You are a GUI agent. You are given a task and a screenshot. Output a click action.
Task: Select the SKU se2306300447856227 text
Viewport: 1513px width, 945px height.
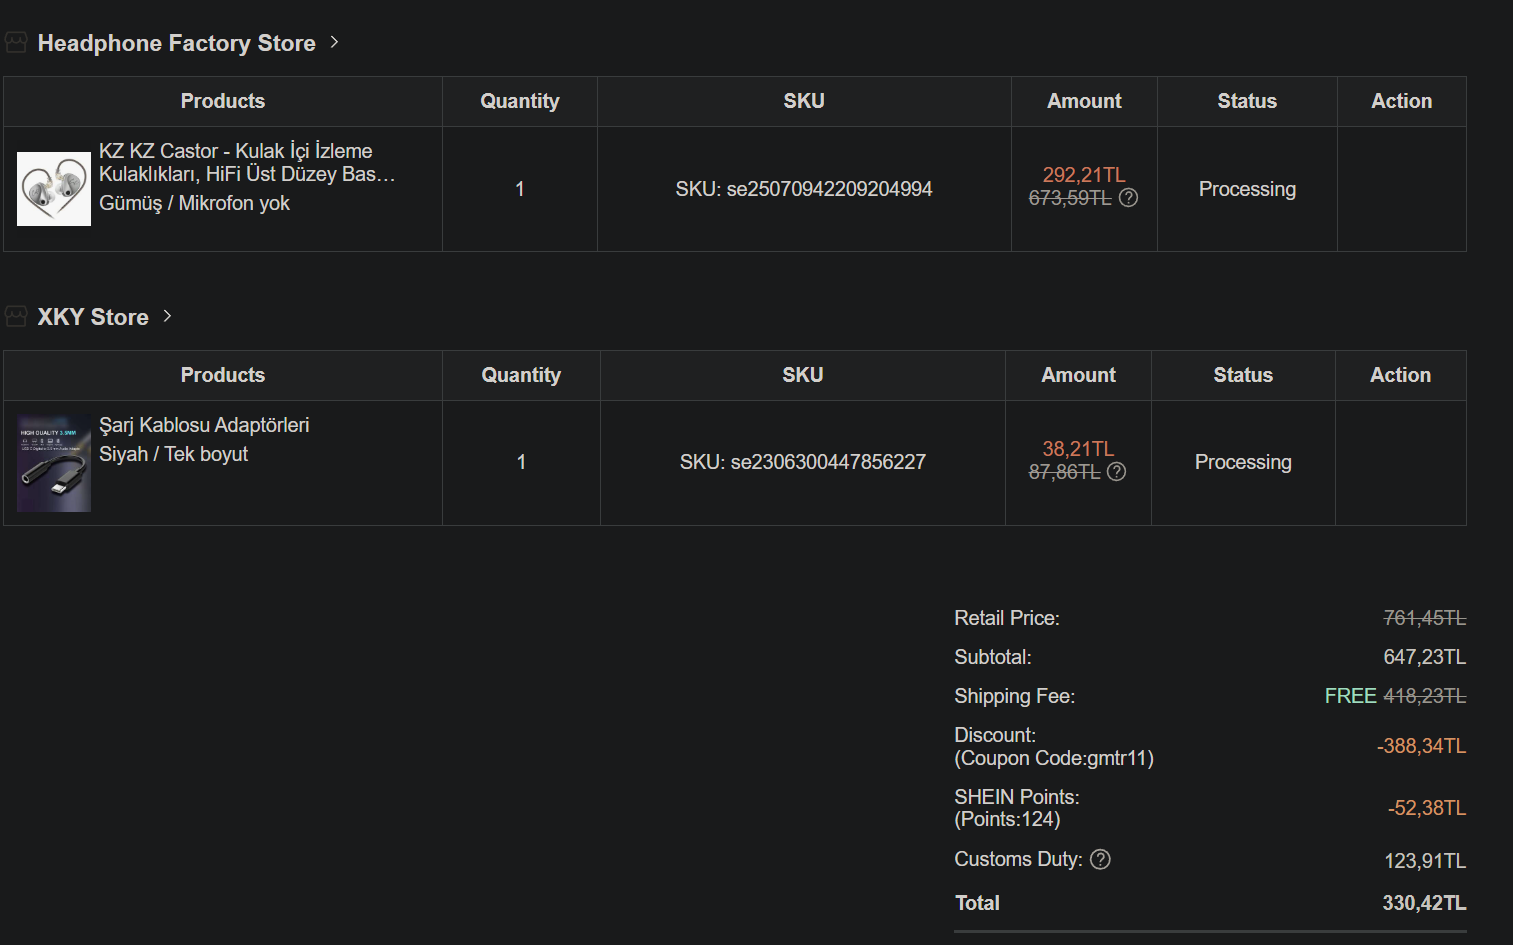point(802,462)
